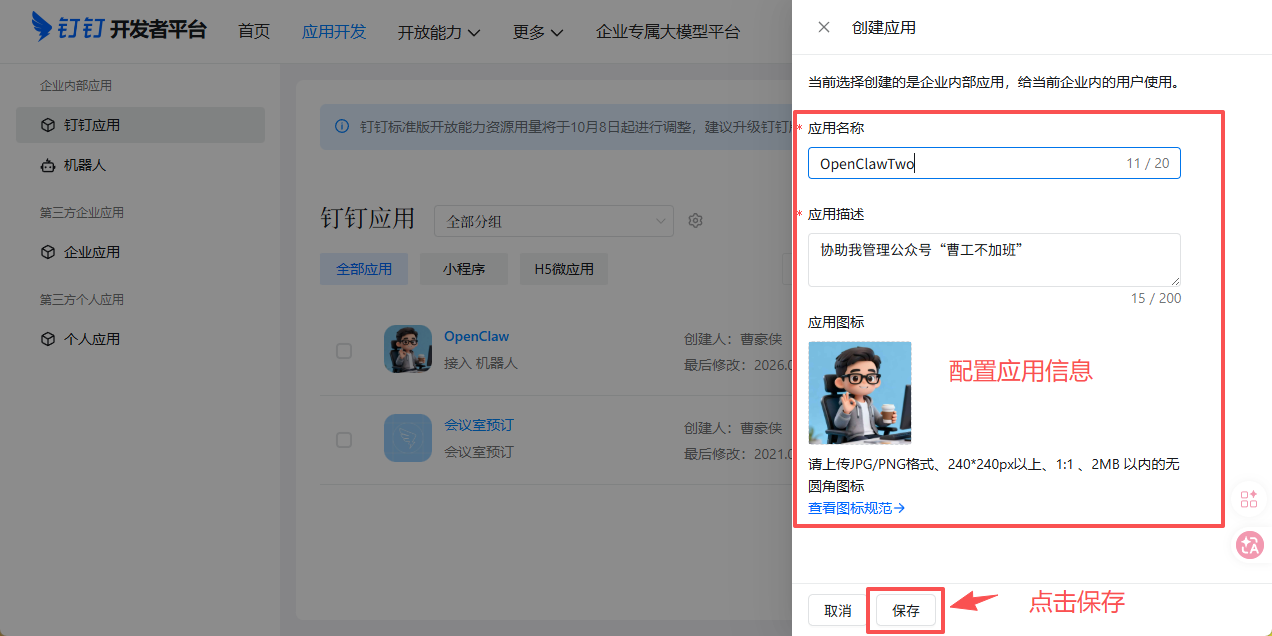This screenshot has width=1272, height=636.
Task: Select the 机器人 robot sidebar item
Action: (x=85, y=165)
